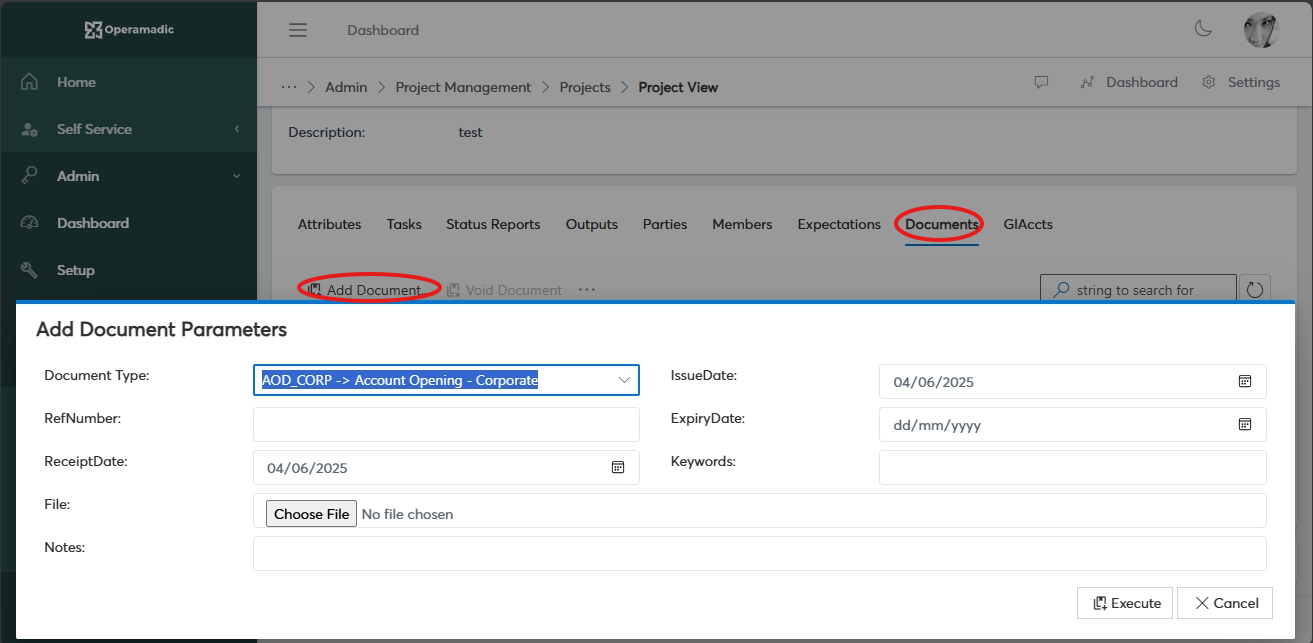This screenshot has height=643, width=1313.
Task: Click the IssueDate date field
Action: [1072, 381]
